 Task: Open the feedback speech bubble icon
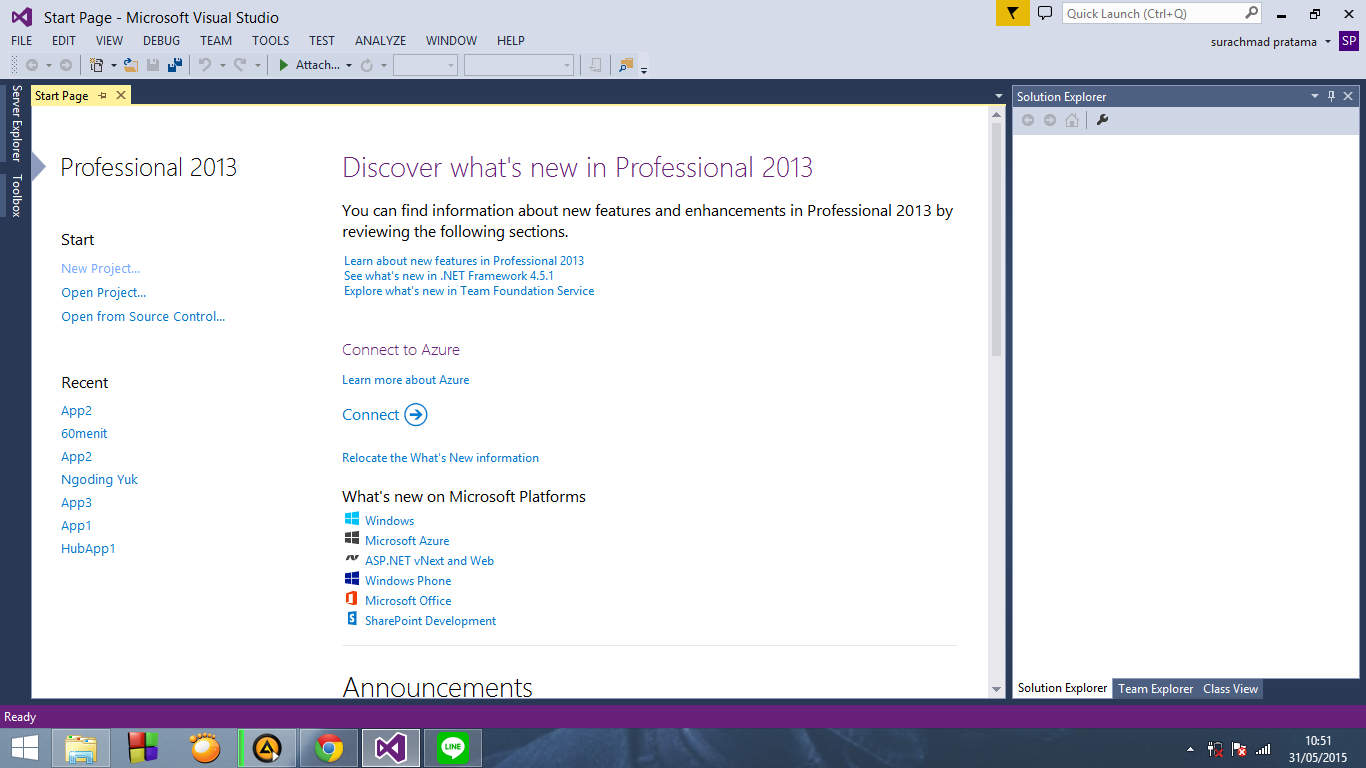pos(1045,13)
